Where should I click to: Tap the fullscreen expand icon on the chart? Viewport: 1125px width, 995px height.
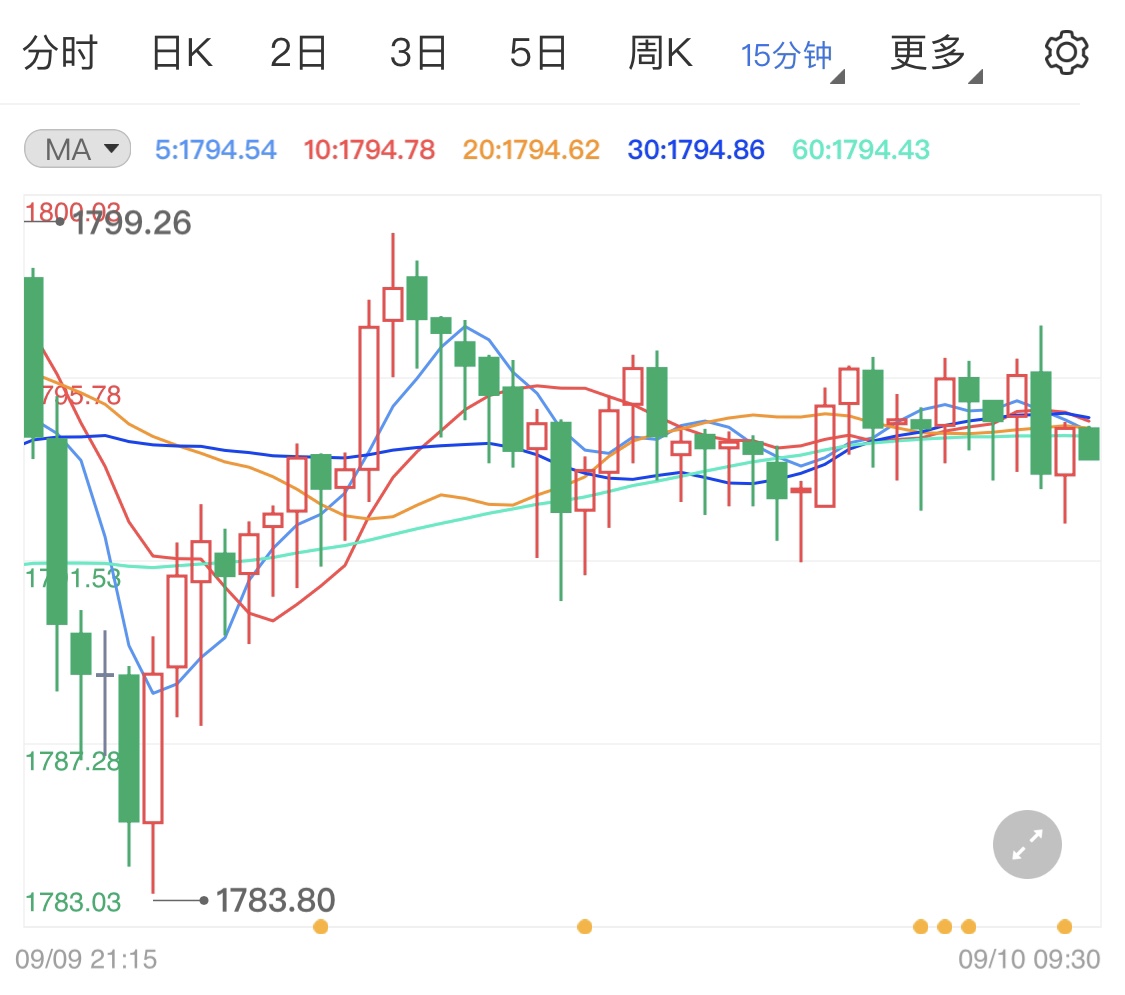(x=1026, y=844)
